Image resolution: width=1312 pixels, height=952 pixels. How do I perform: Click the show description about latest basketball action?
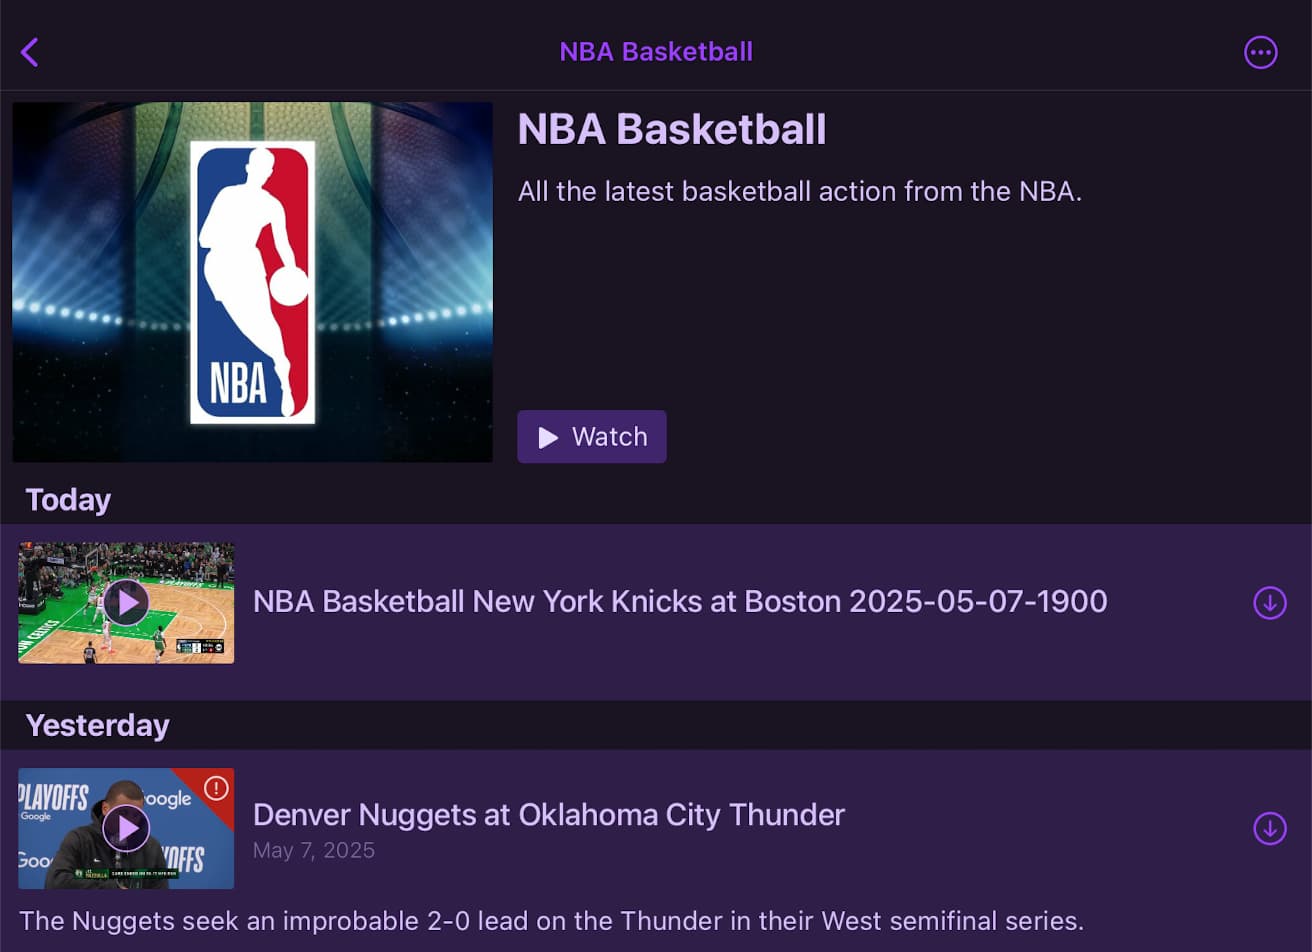click(799, 191)
